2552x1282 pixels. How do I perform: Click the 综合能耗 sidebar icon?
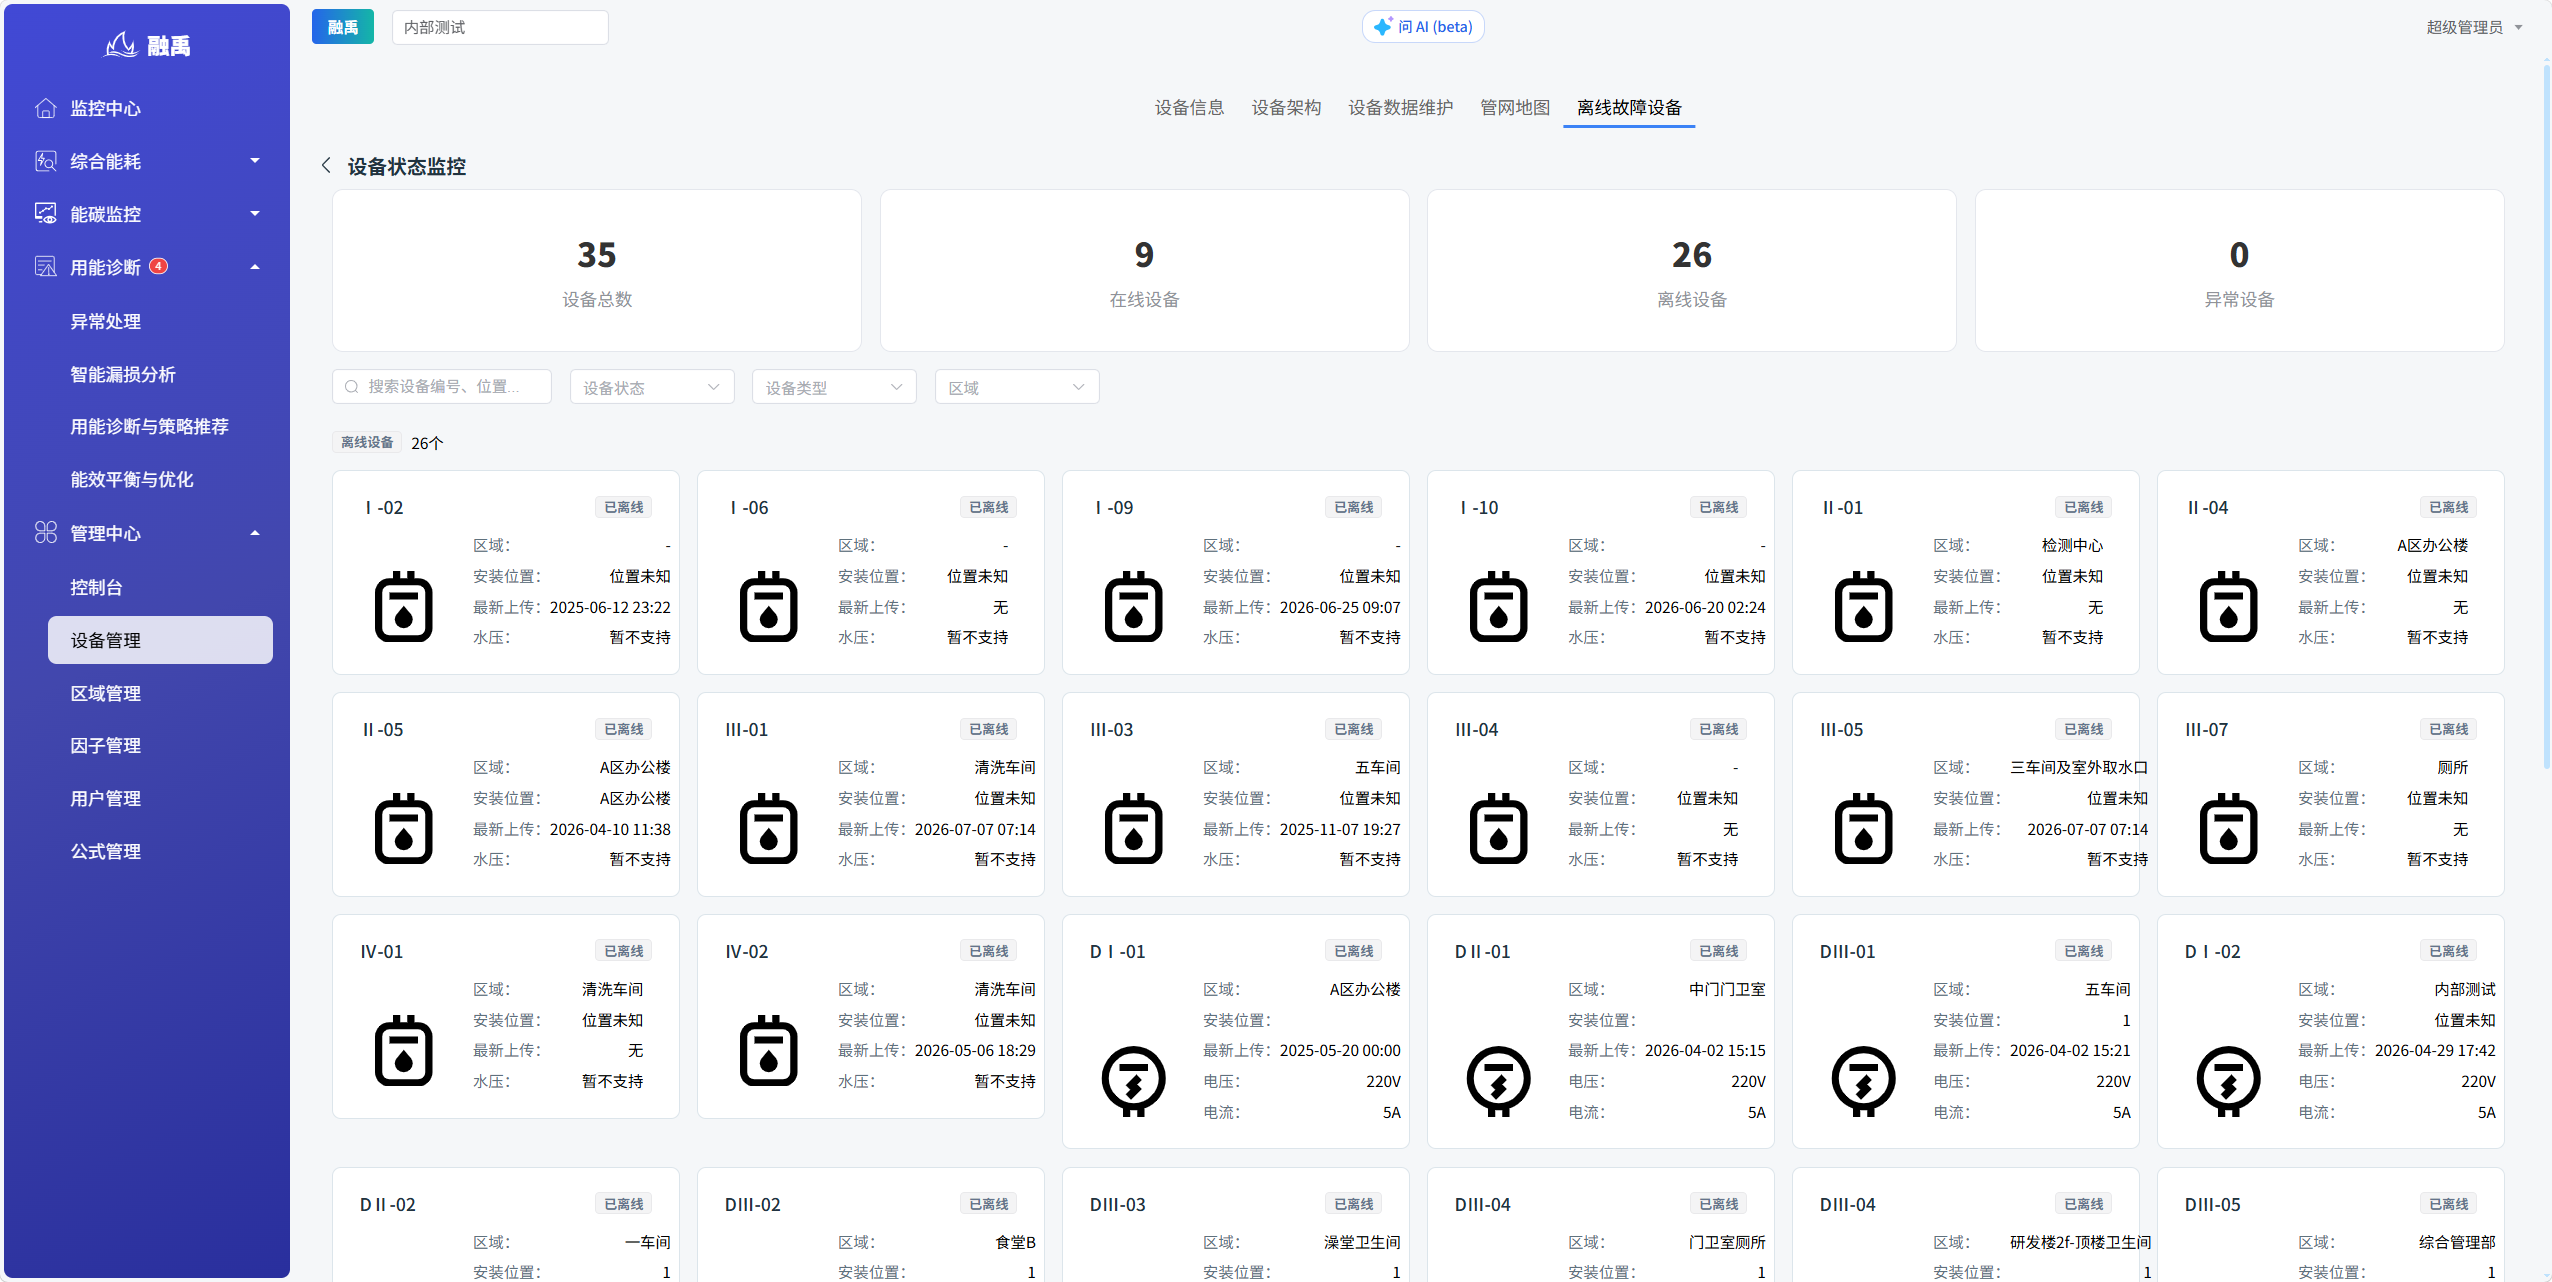point(45,161)
